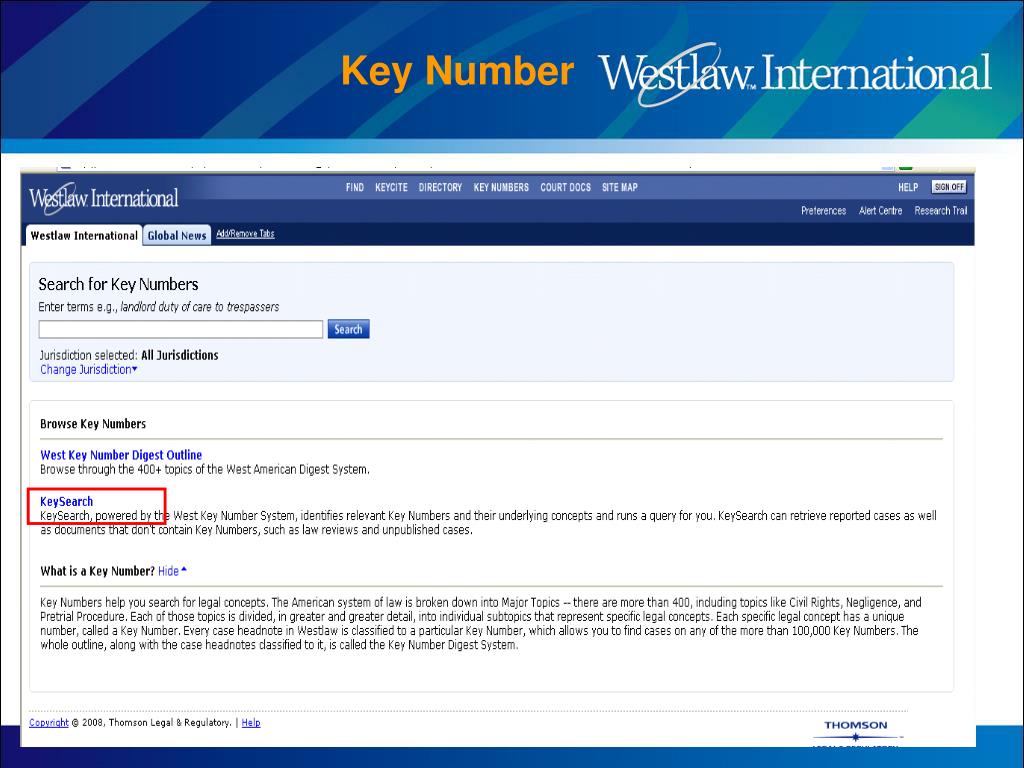Open Add/Remove Tabs link
The image size is (1024, 768).
click(246, 234)
